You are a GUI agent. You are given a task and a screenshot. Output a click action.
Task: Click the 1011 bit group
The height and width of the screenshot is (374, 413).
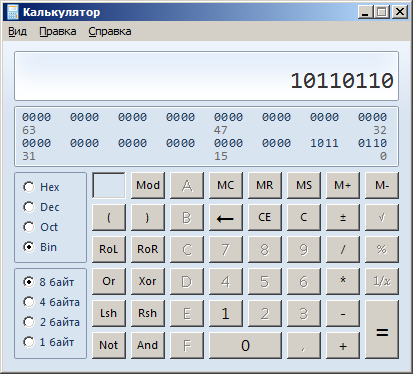(324, 143)
